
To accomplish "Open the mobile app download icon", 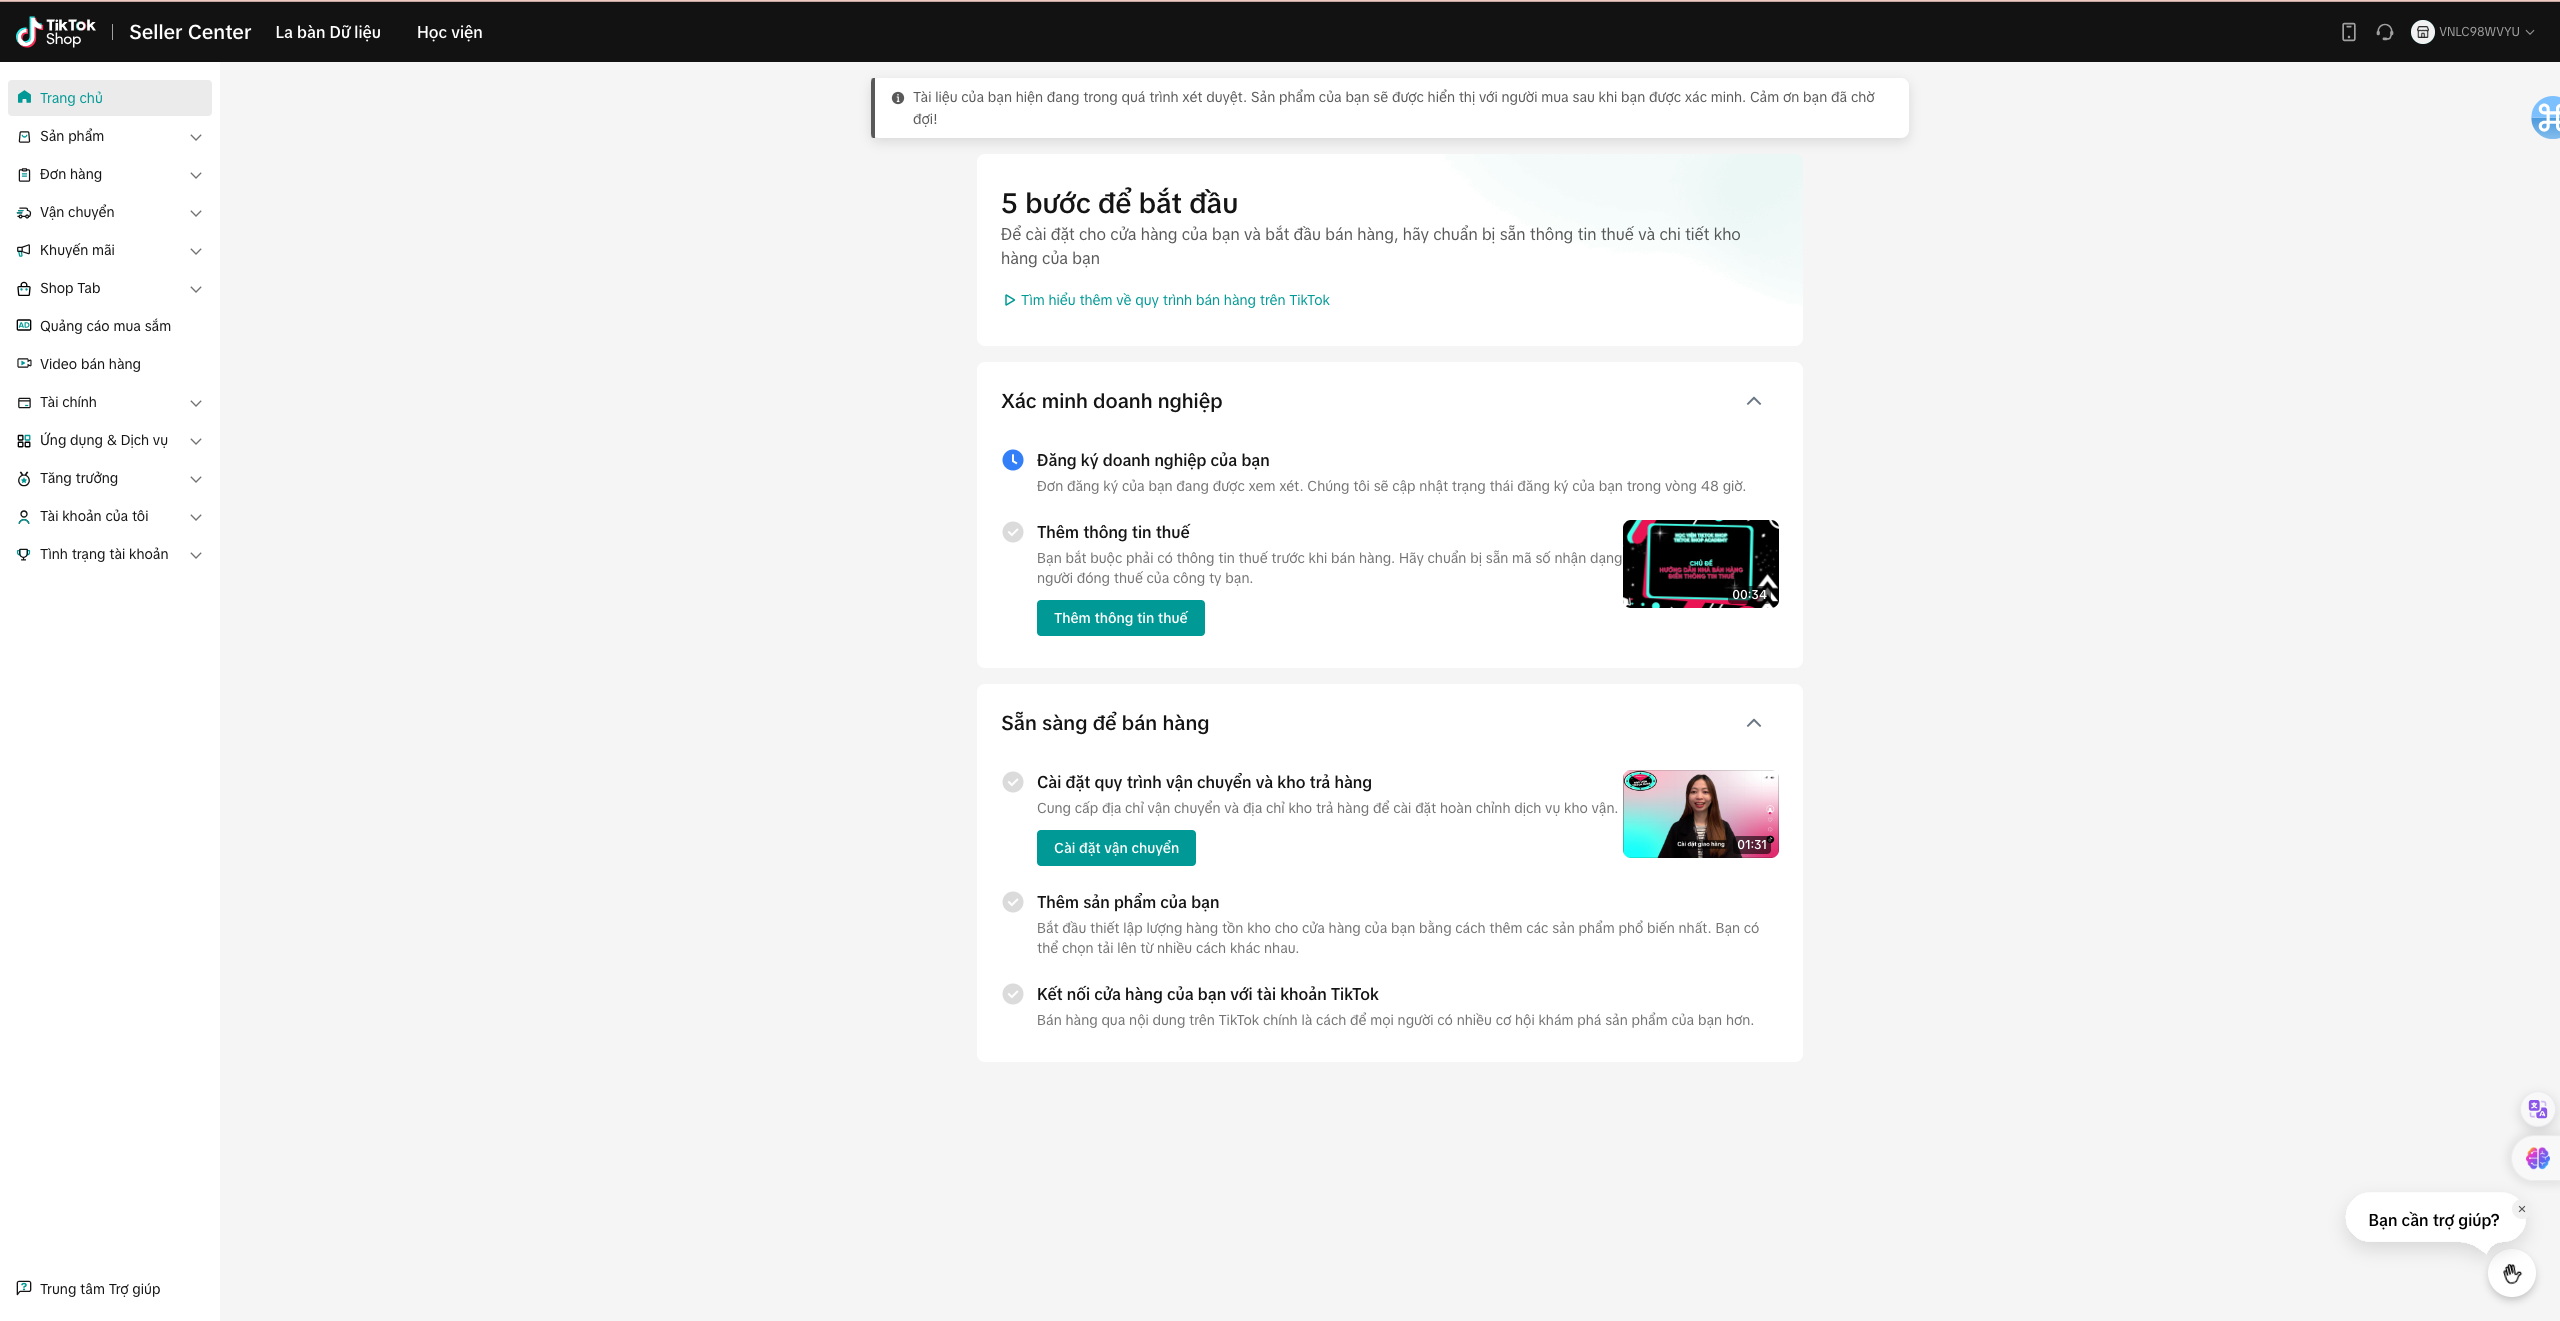I will tap(2348, 32).
